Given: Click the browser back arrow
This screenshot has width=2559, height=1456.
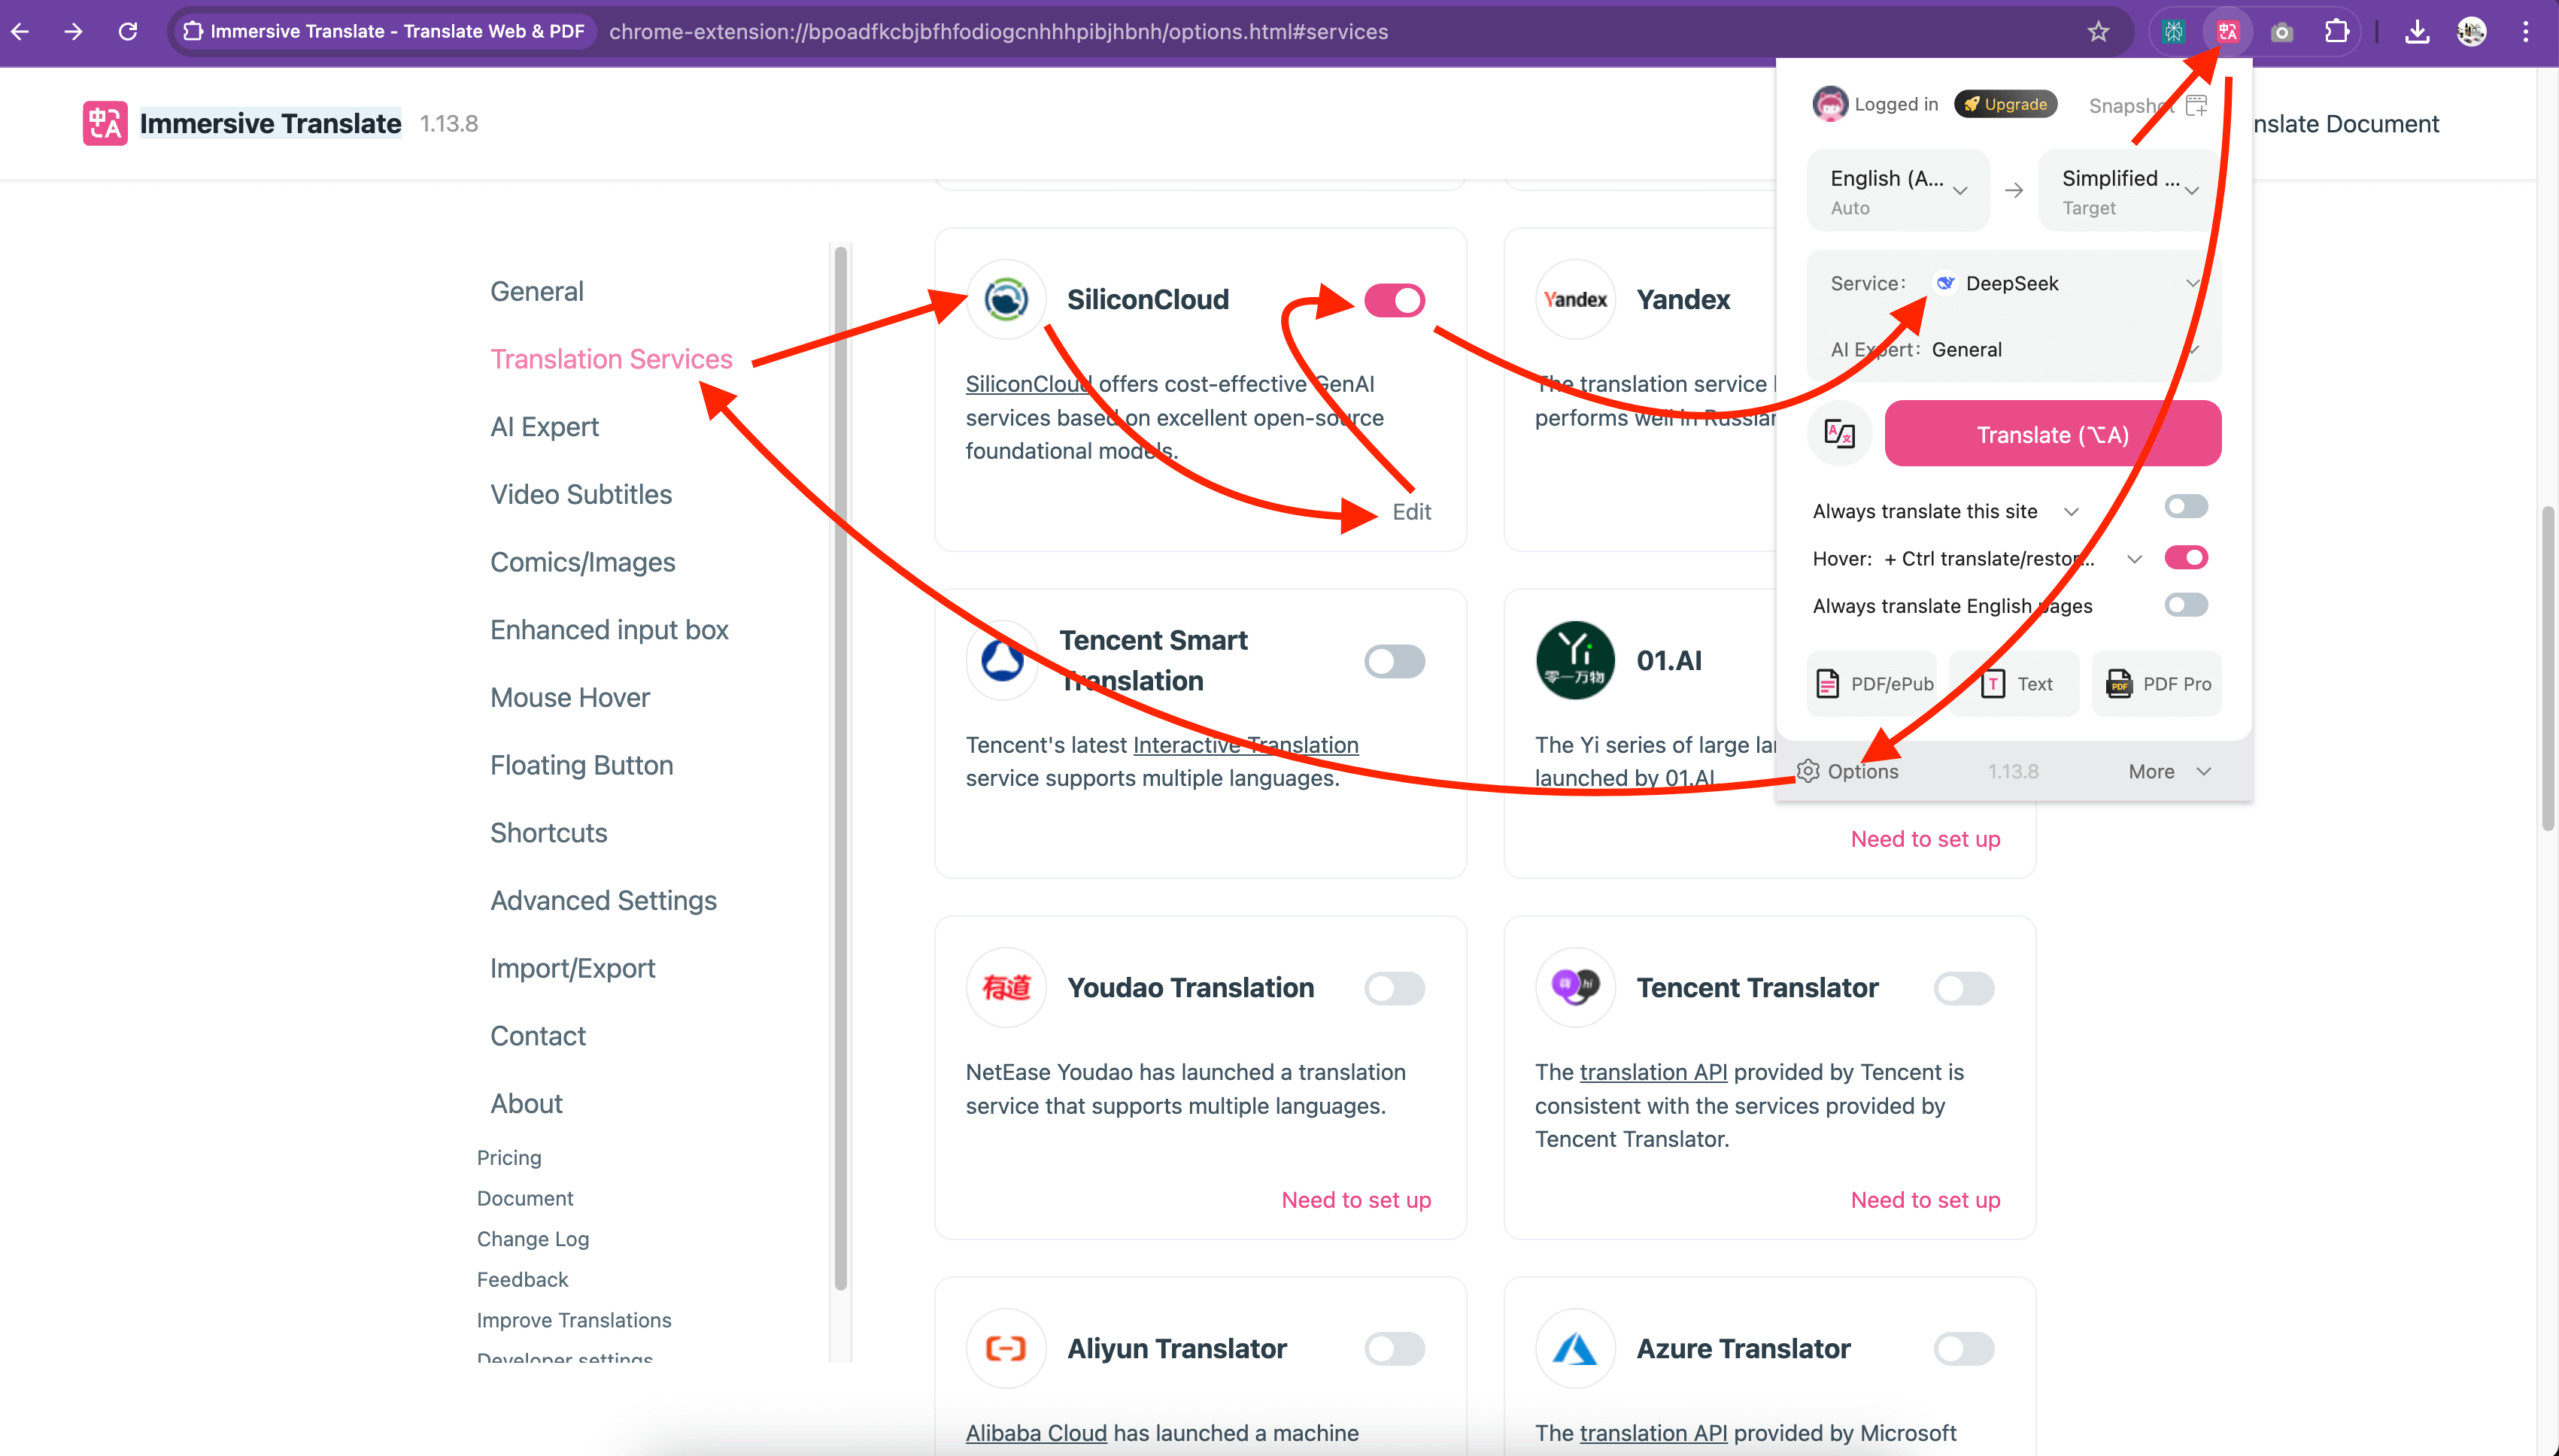Looking at the screenshot, I should click(20, 31).
